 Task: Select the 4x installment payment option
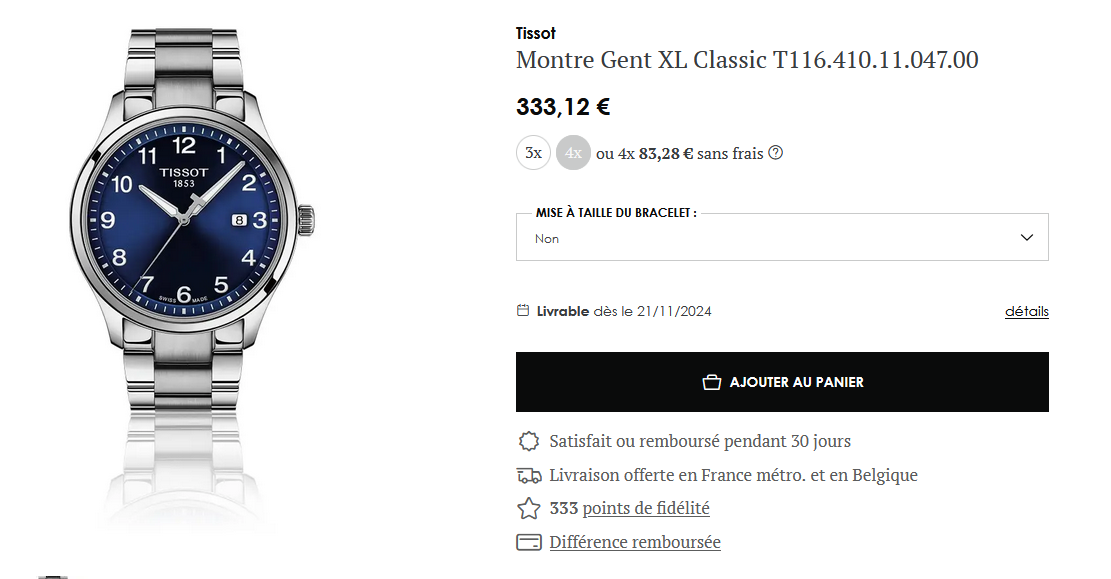(x=573, y=152)
